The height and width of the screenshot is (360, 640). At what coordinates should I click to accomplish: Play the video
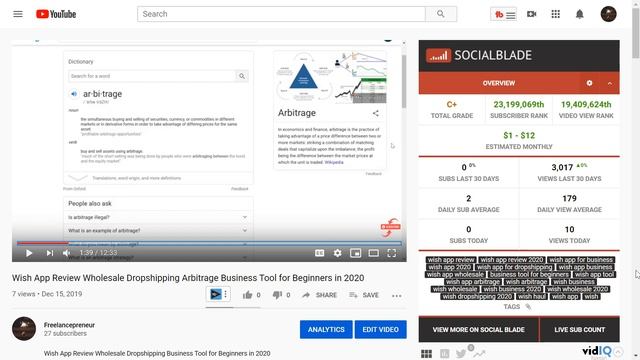coord(29,253)
